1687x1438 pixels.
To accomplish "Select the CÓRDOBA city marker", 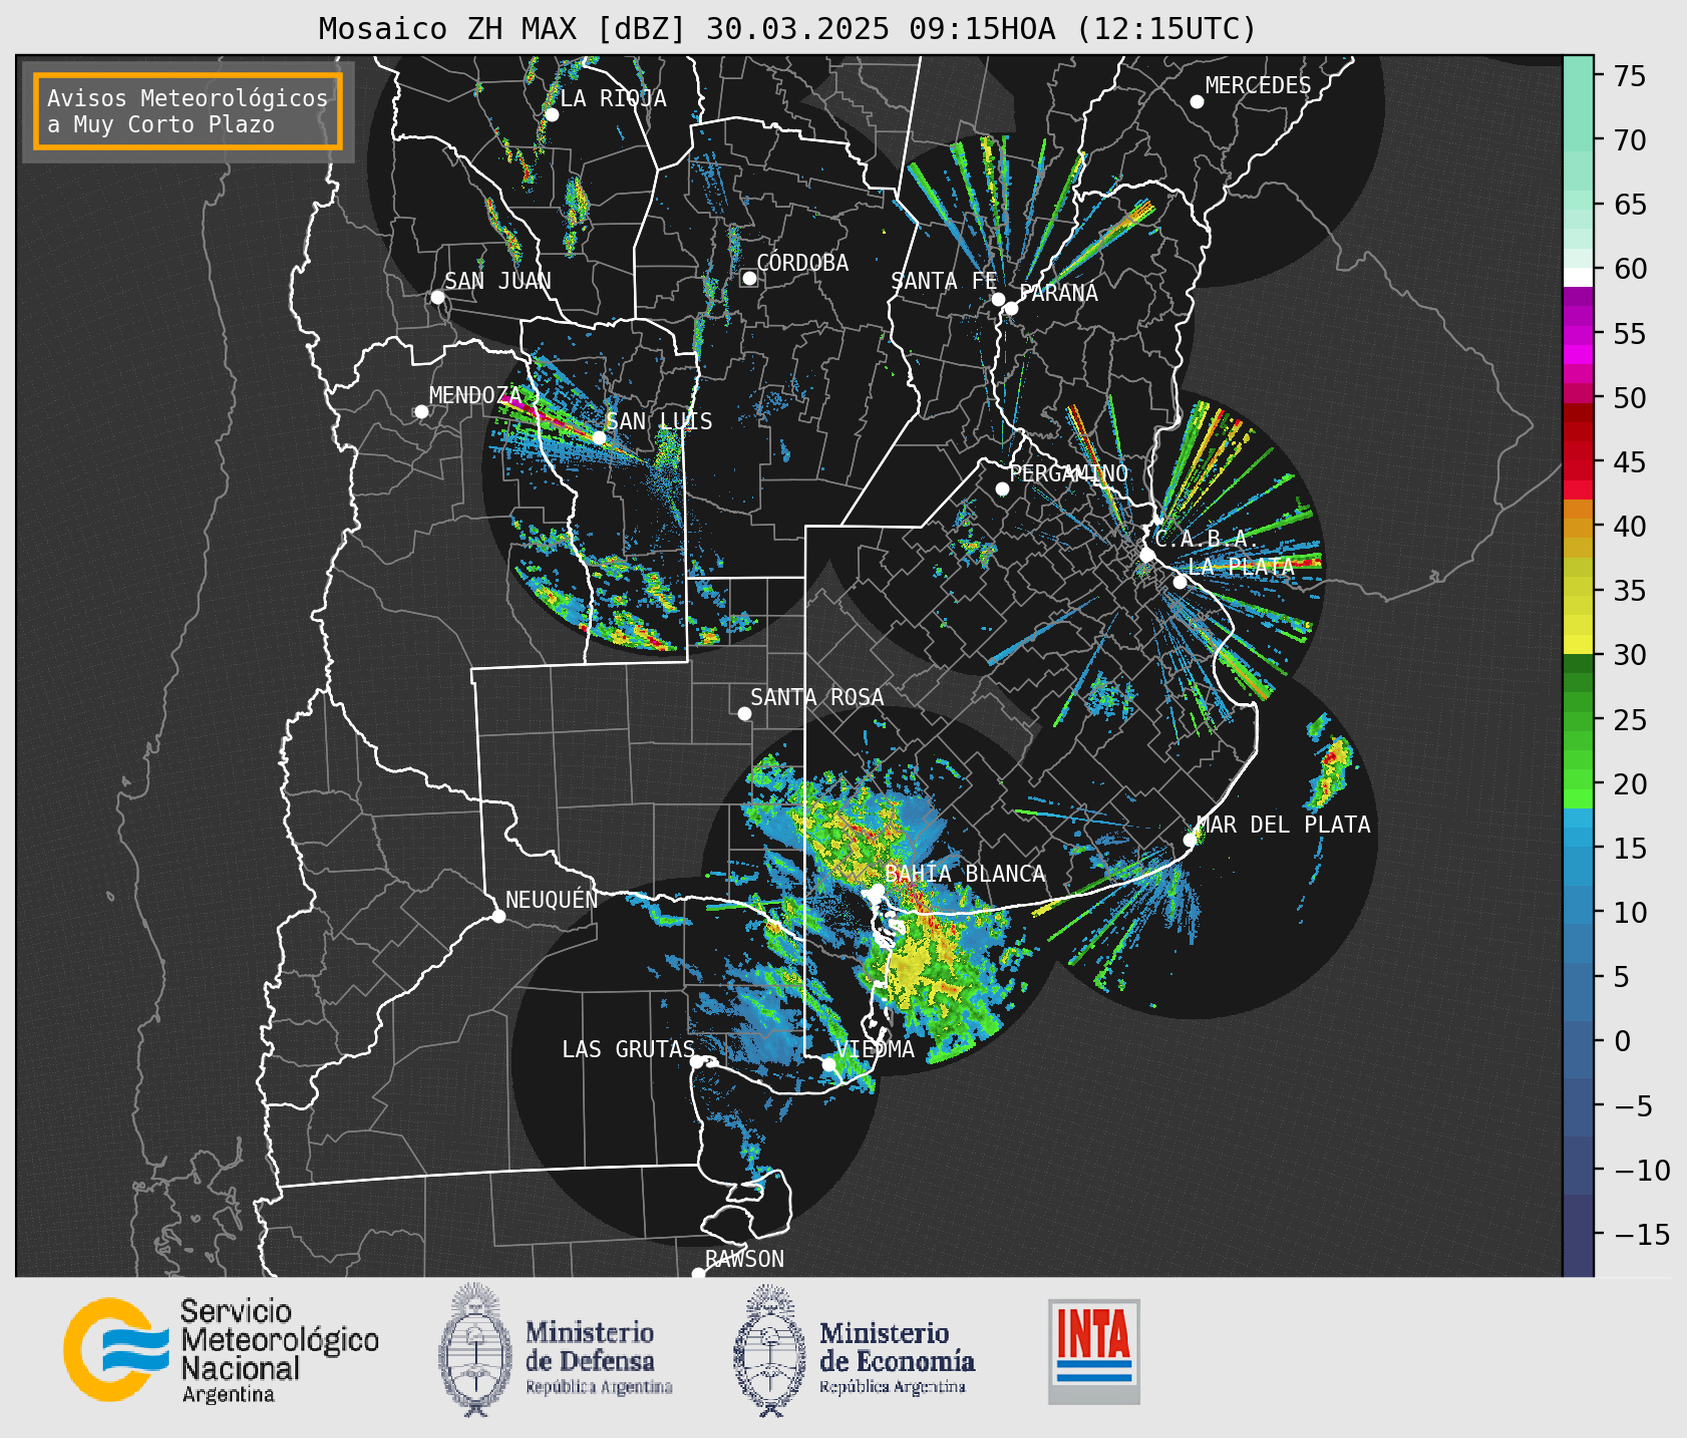I will (749, 278).
